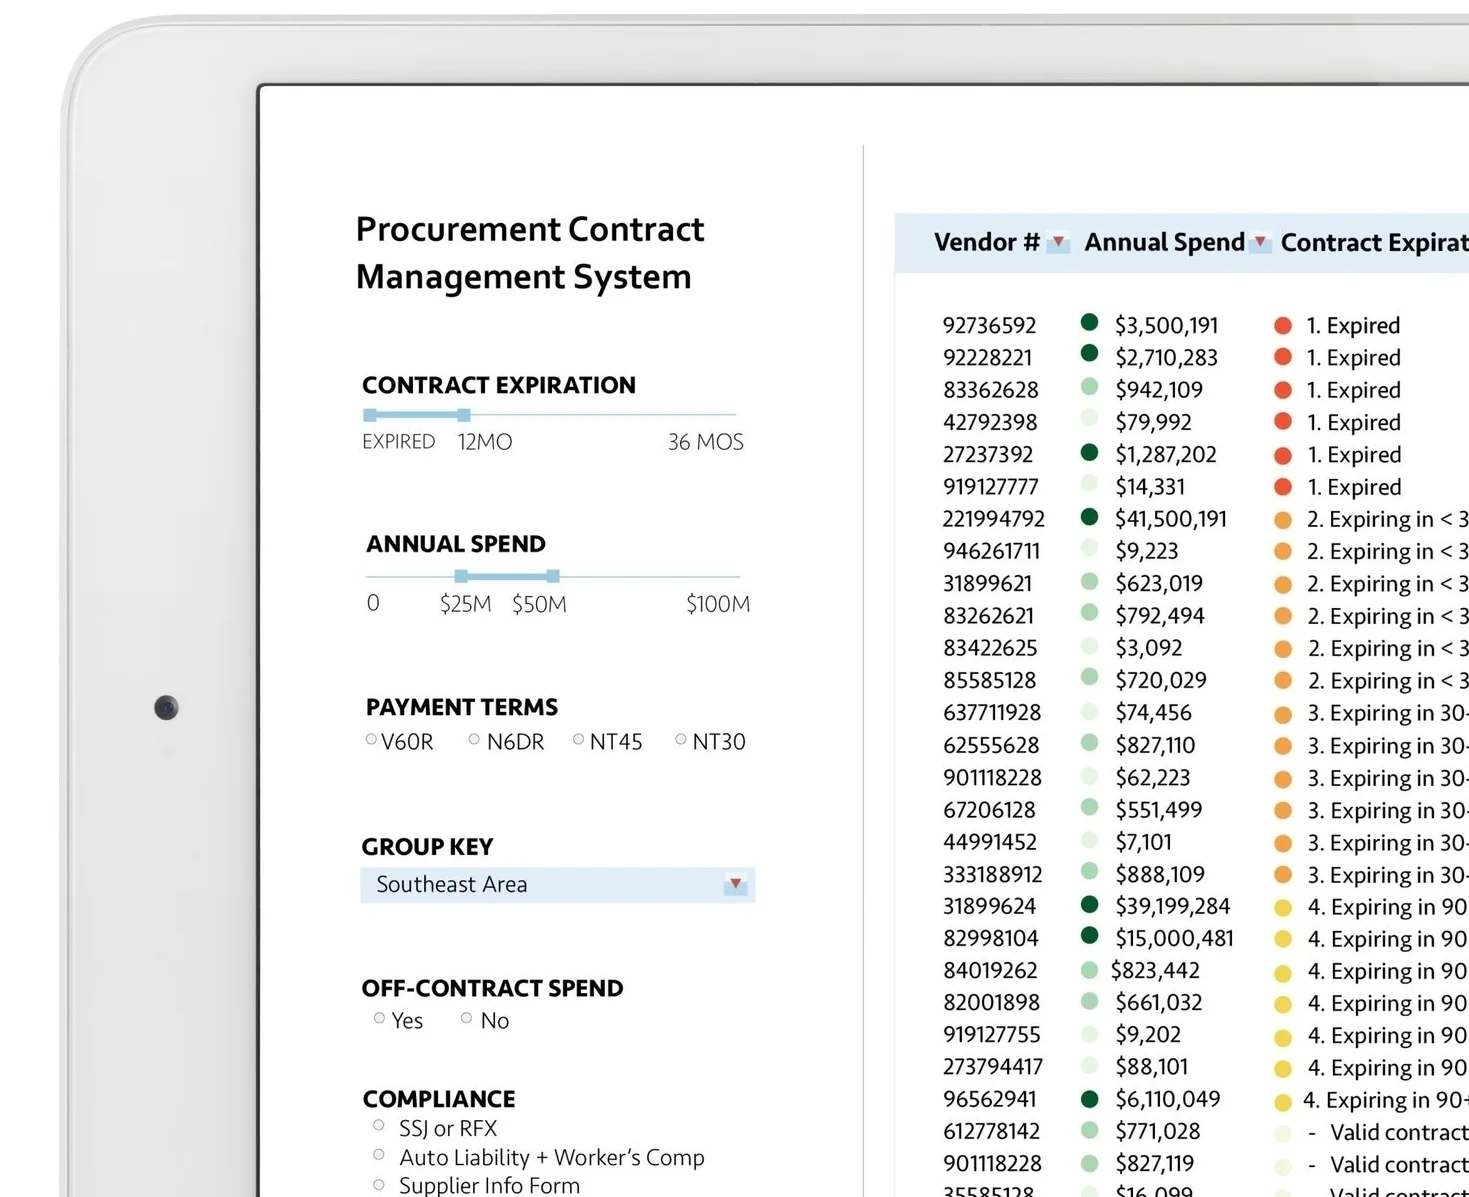This screenshot has height=1197, width=1469.
Task: Expand the Group Key Southeast Area dropdown
Action: coord(735,884)
